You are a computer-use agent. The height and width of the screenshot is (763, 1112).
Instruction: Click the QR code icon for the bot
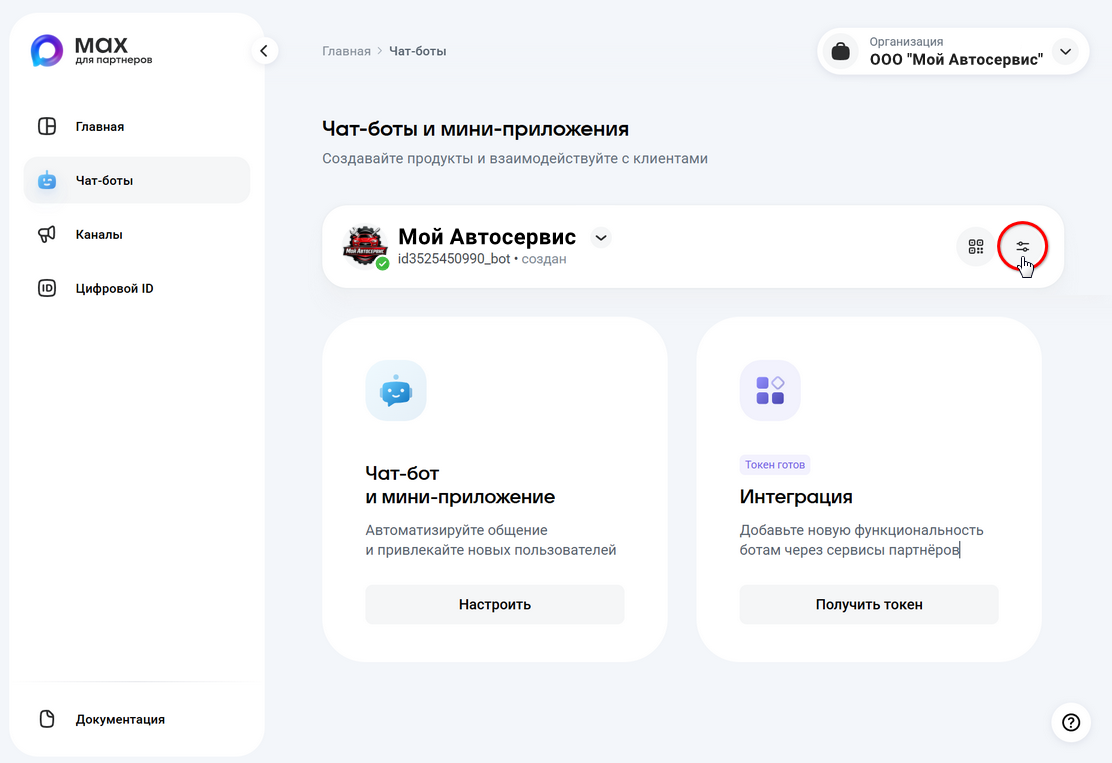975,247
